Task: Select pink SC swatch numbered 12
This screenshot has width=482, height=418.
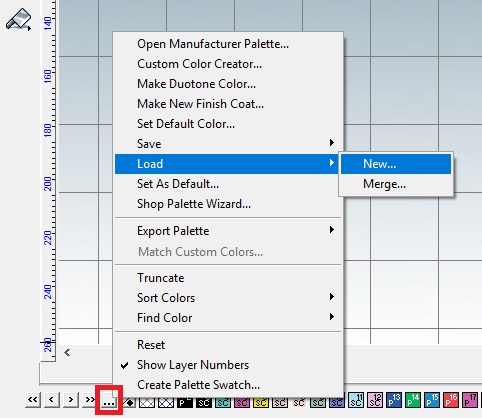Action: pyautogui.click(x=375, y=400)
